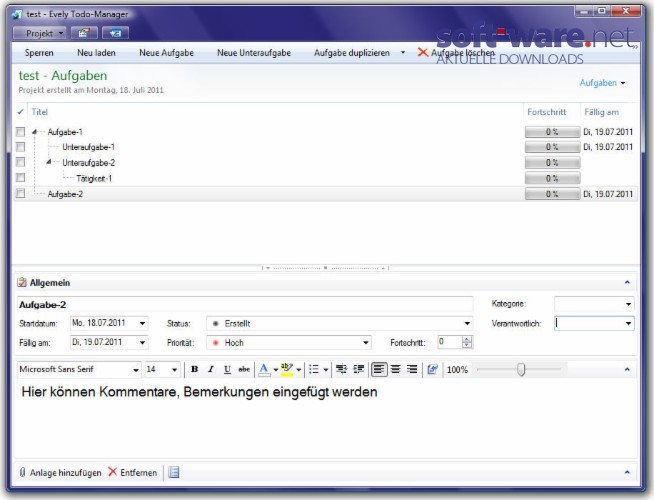The width and height of the screenshot is (654, 500).
Task: Open the Startdatum date picker
Action: pyautogui.click(x=142, y=323)
